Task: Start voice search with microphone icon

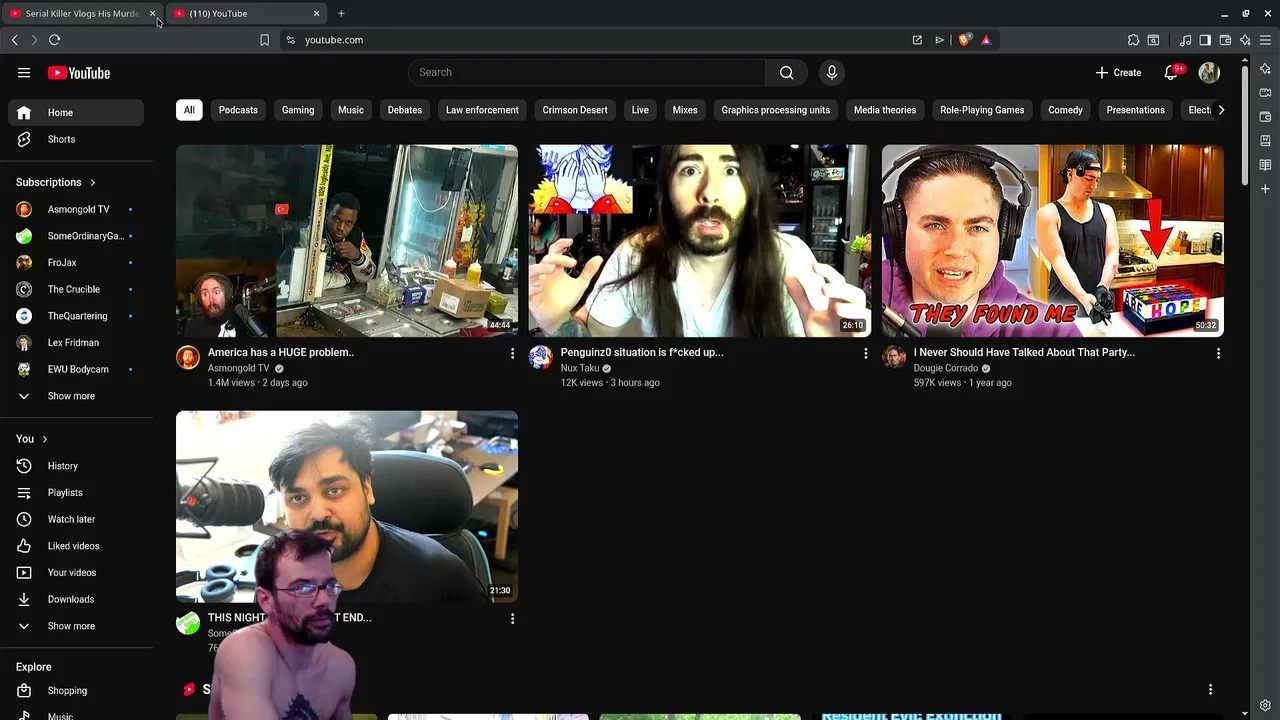Action: pos(831,72)
